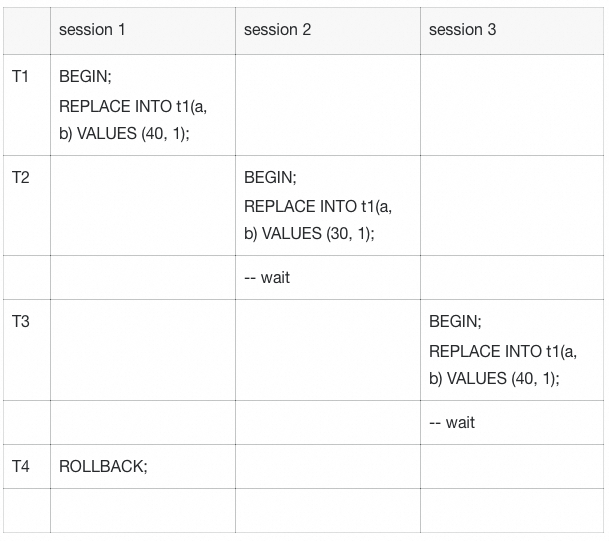Viewport: 609px width, 541px height.
Task: Click the wait comment under session 3
Action: (x=452, y=423)
